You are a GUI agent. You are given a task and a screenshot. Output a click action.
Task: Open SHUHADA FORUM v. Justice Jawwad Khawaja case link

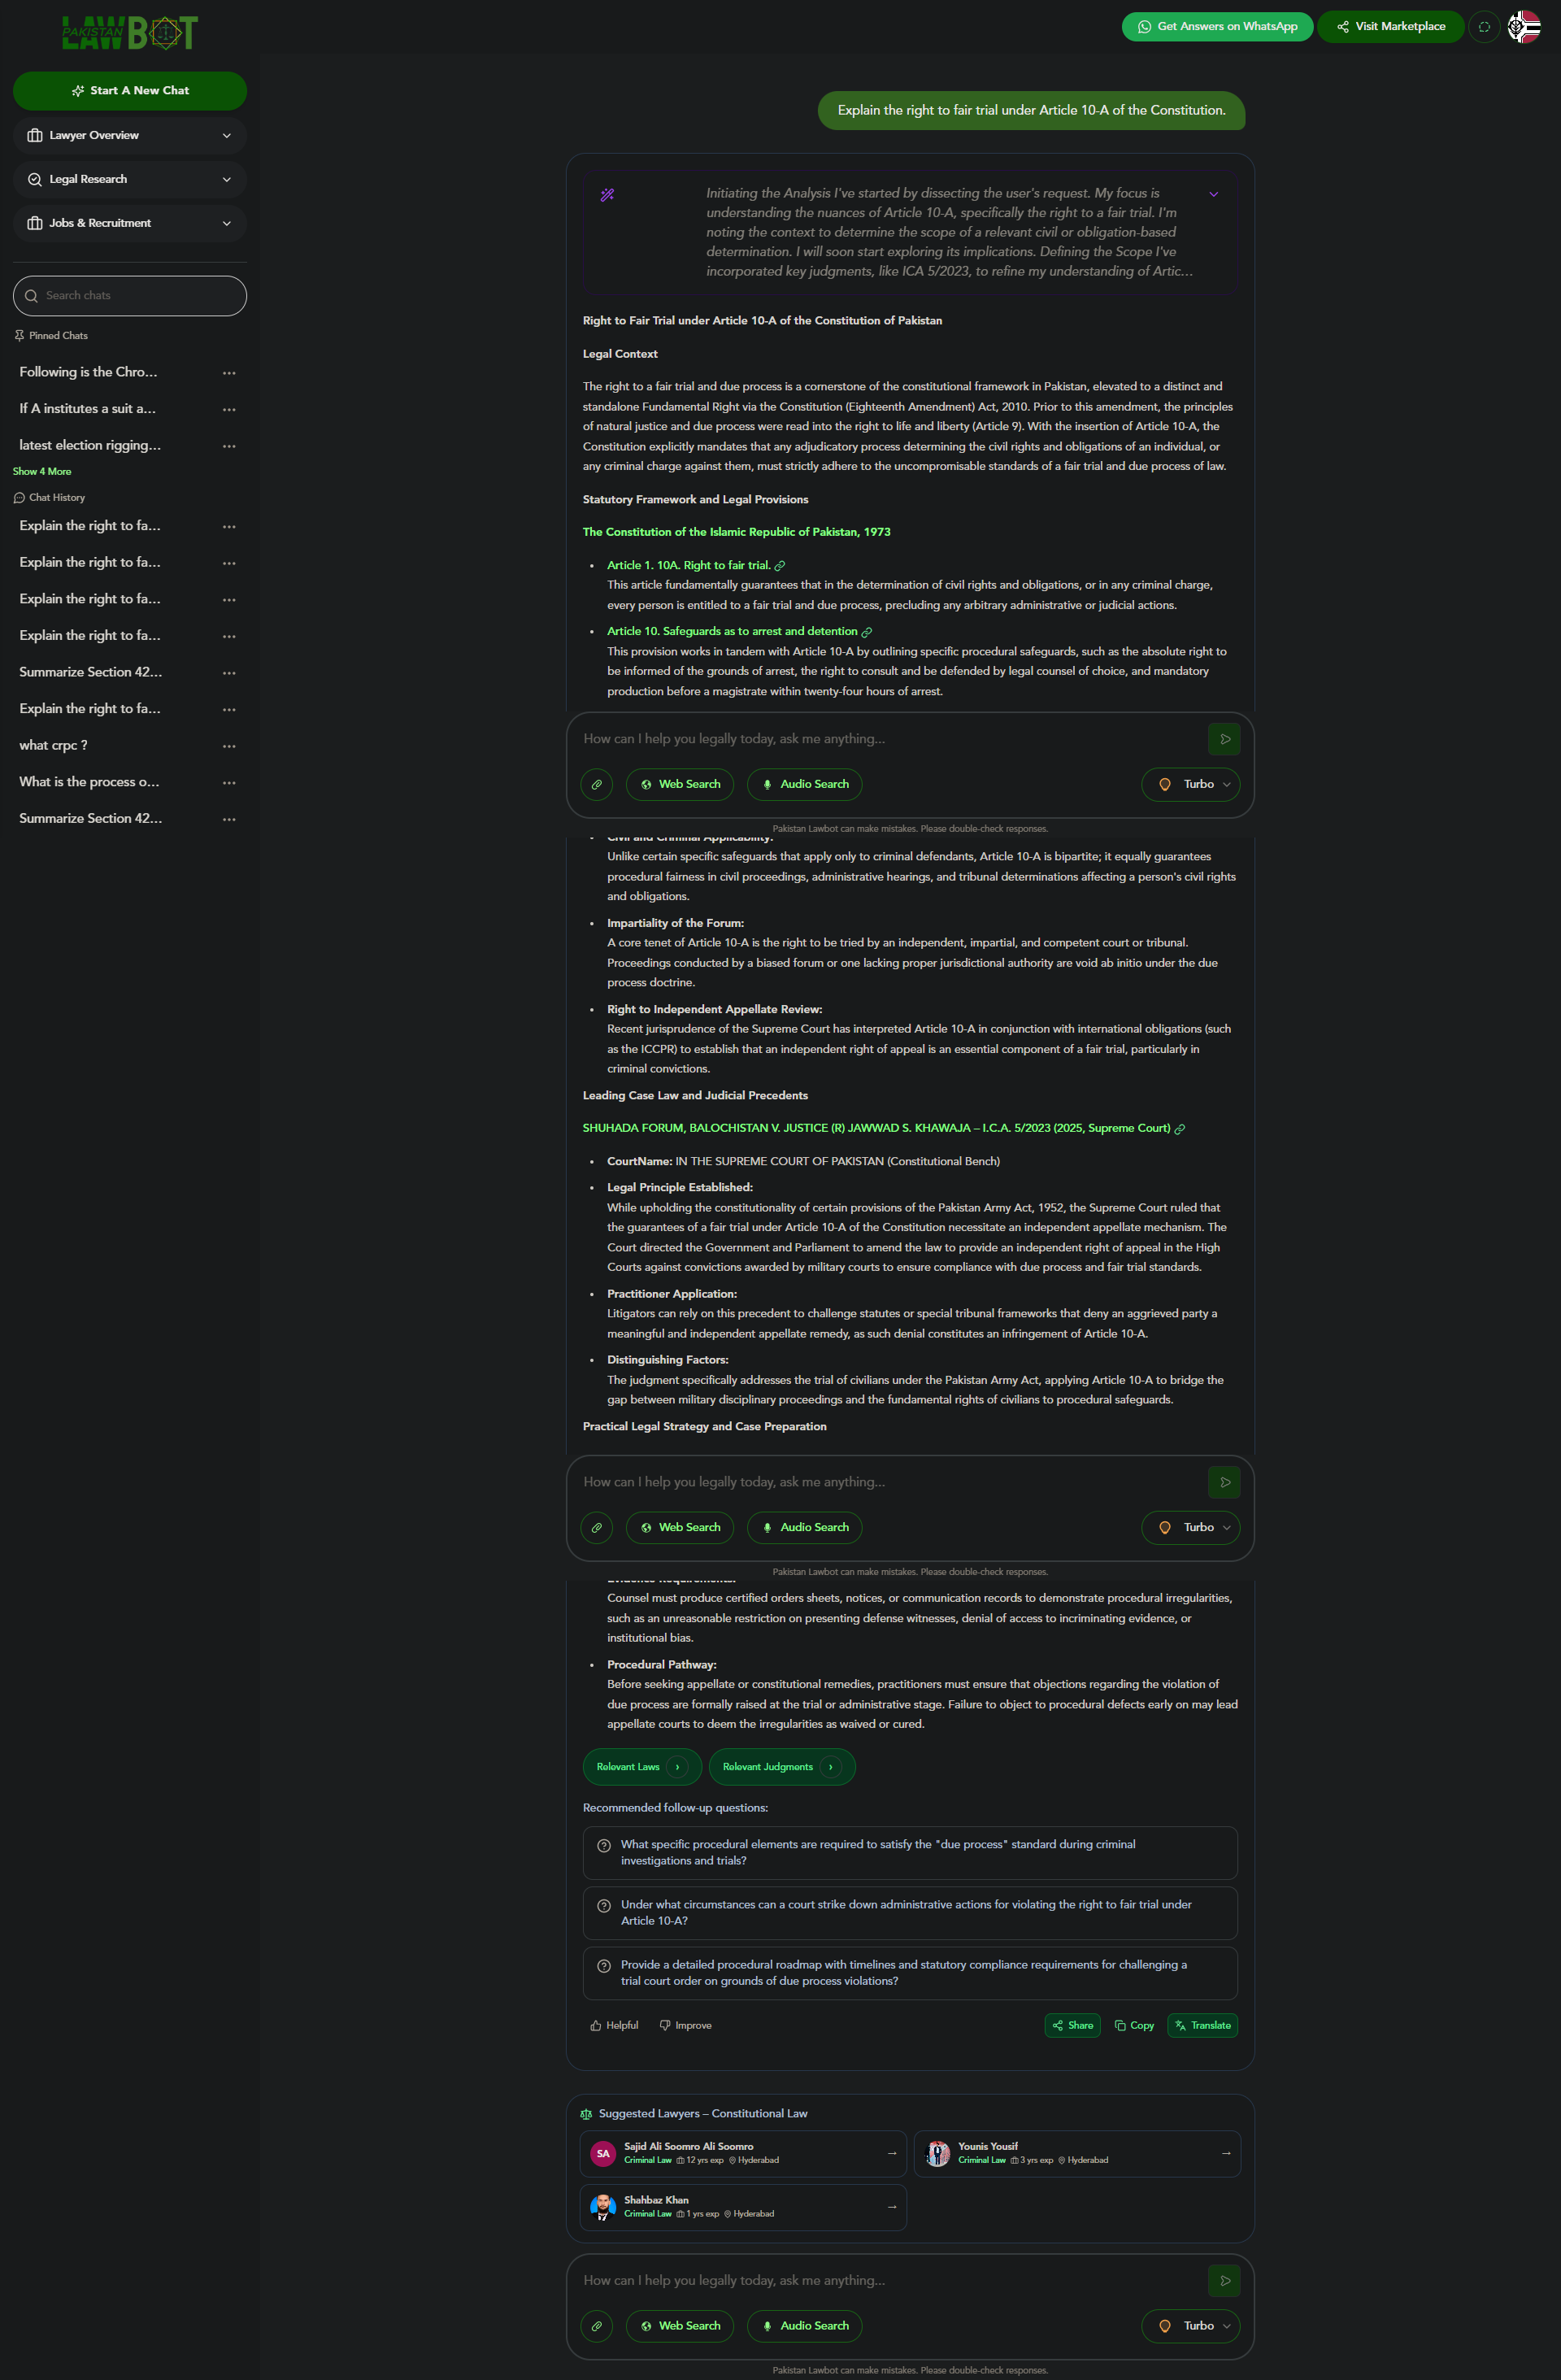click(876, 1129)
